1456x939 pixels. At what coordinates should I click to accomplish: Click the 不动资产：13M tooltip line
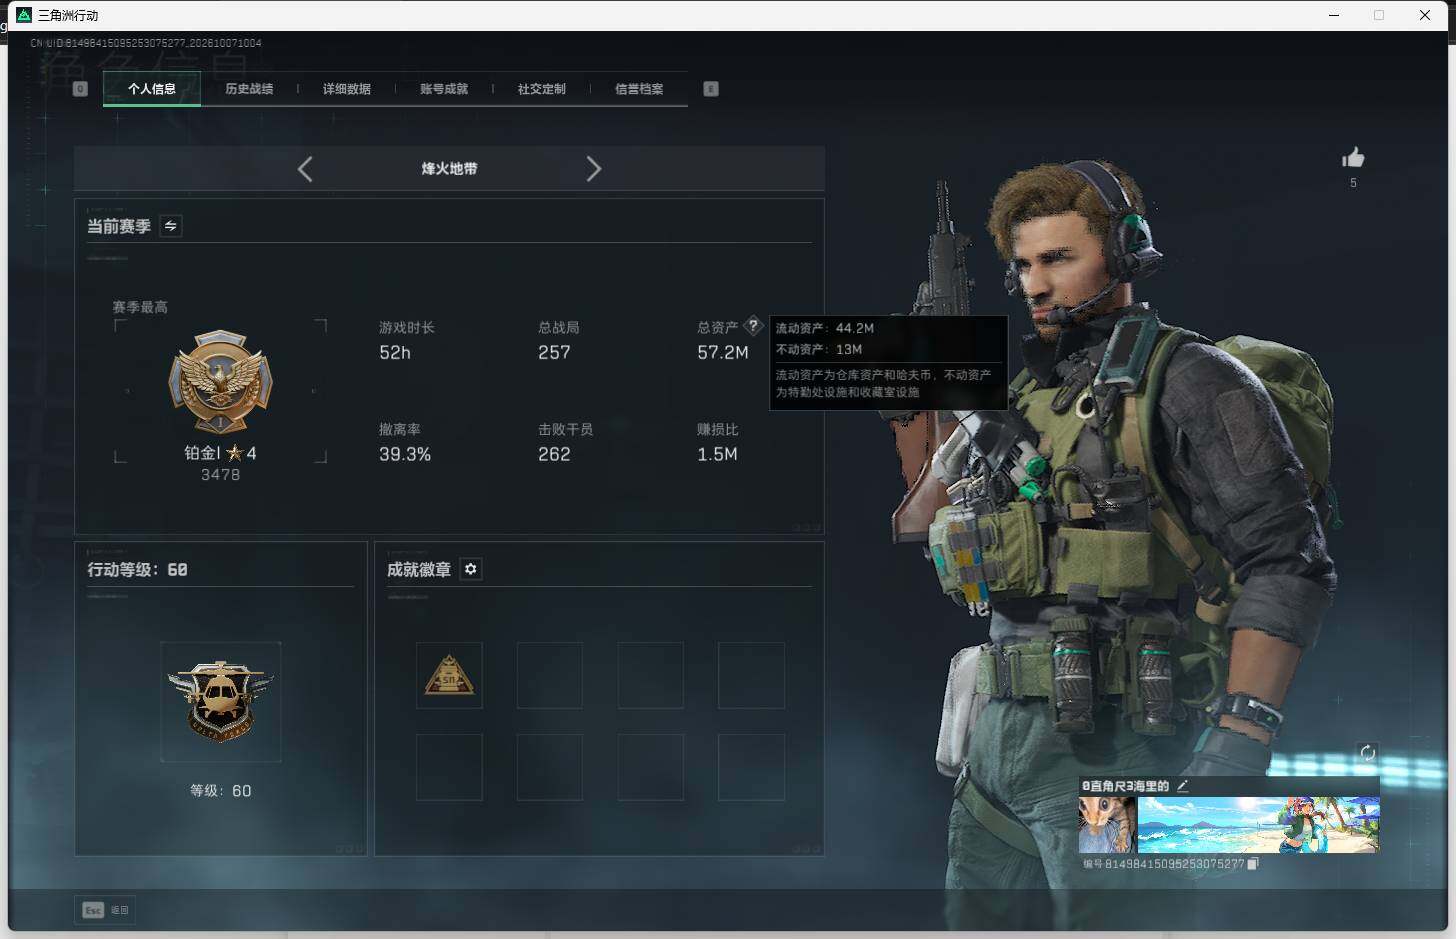pyautogui.click(x=819, y=349)
